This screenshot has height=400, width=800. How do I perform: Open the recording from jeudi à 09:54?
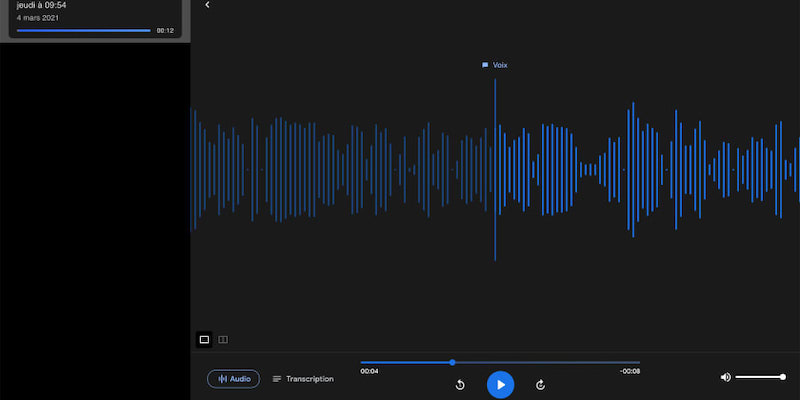click(95, 19)
